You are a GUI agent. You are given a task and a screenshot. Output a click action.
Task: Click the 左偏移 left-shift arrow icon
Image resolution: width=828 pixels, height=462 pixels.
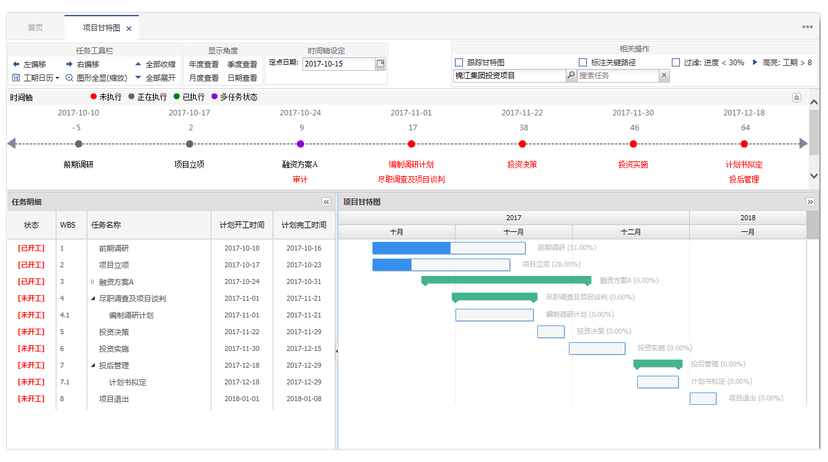(x=16, y=64)
